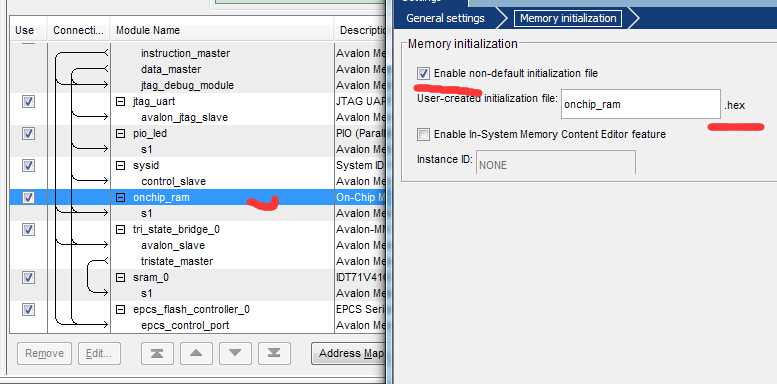Image resolution: width=777 pixels, height=384 pixels.
Task: Open the Address Map button
Action: (349, 353)
